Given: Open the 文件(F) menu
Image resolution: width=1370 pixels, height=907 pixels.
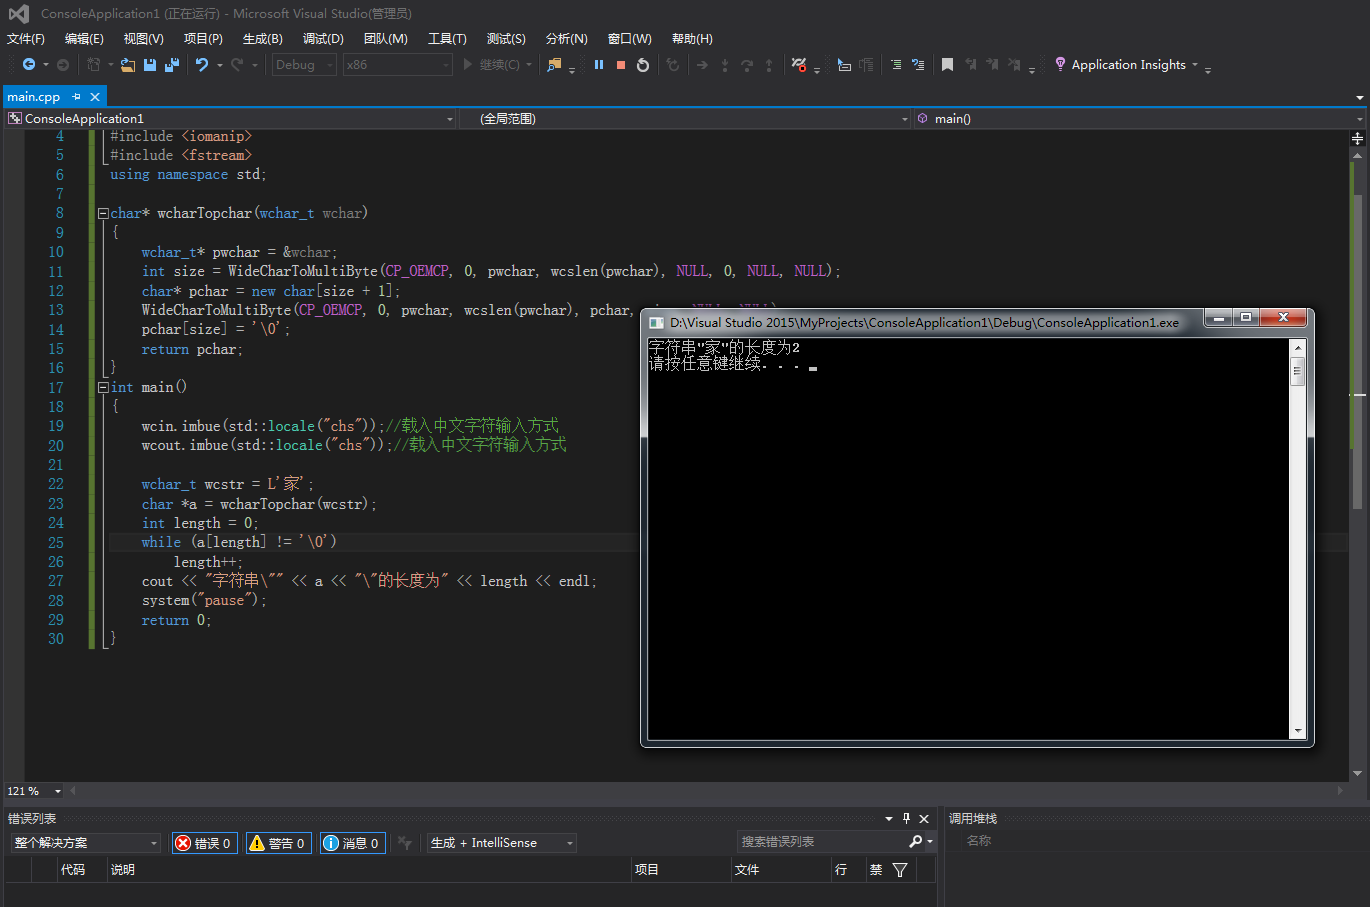Looking at the screenshot, I should coord(26,38).
